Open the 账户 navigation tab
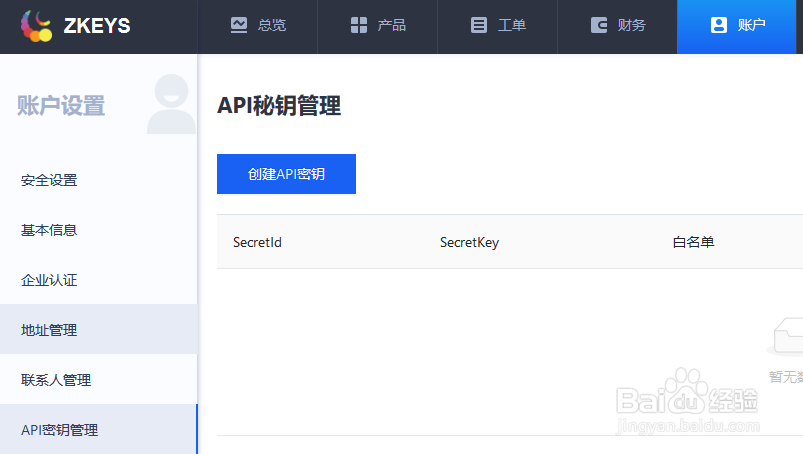 736,27
